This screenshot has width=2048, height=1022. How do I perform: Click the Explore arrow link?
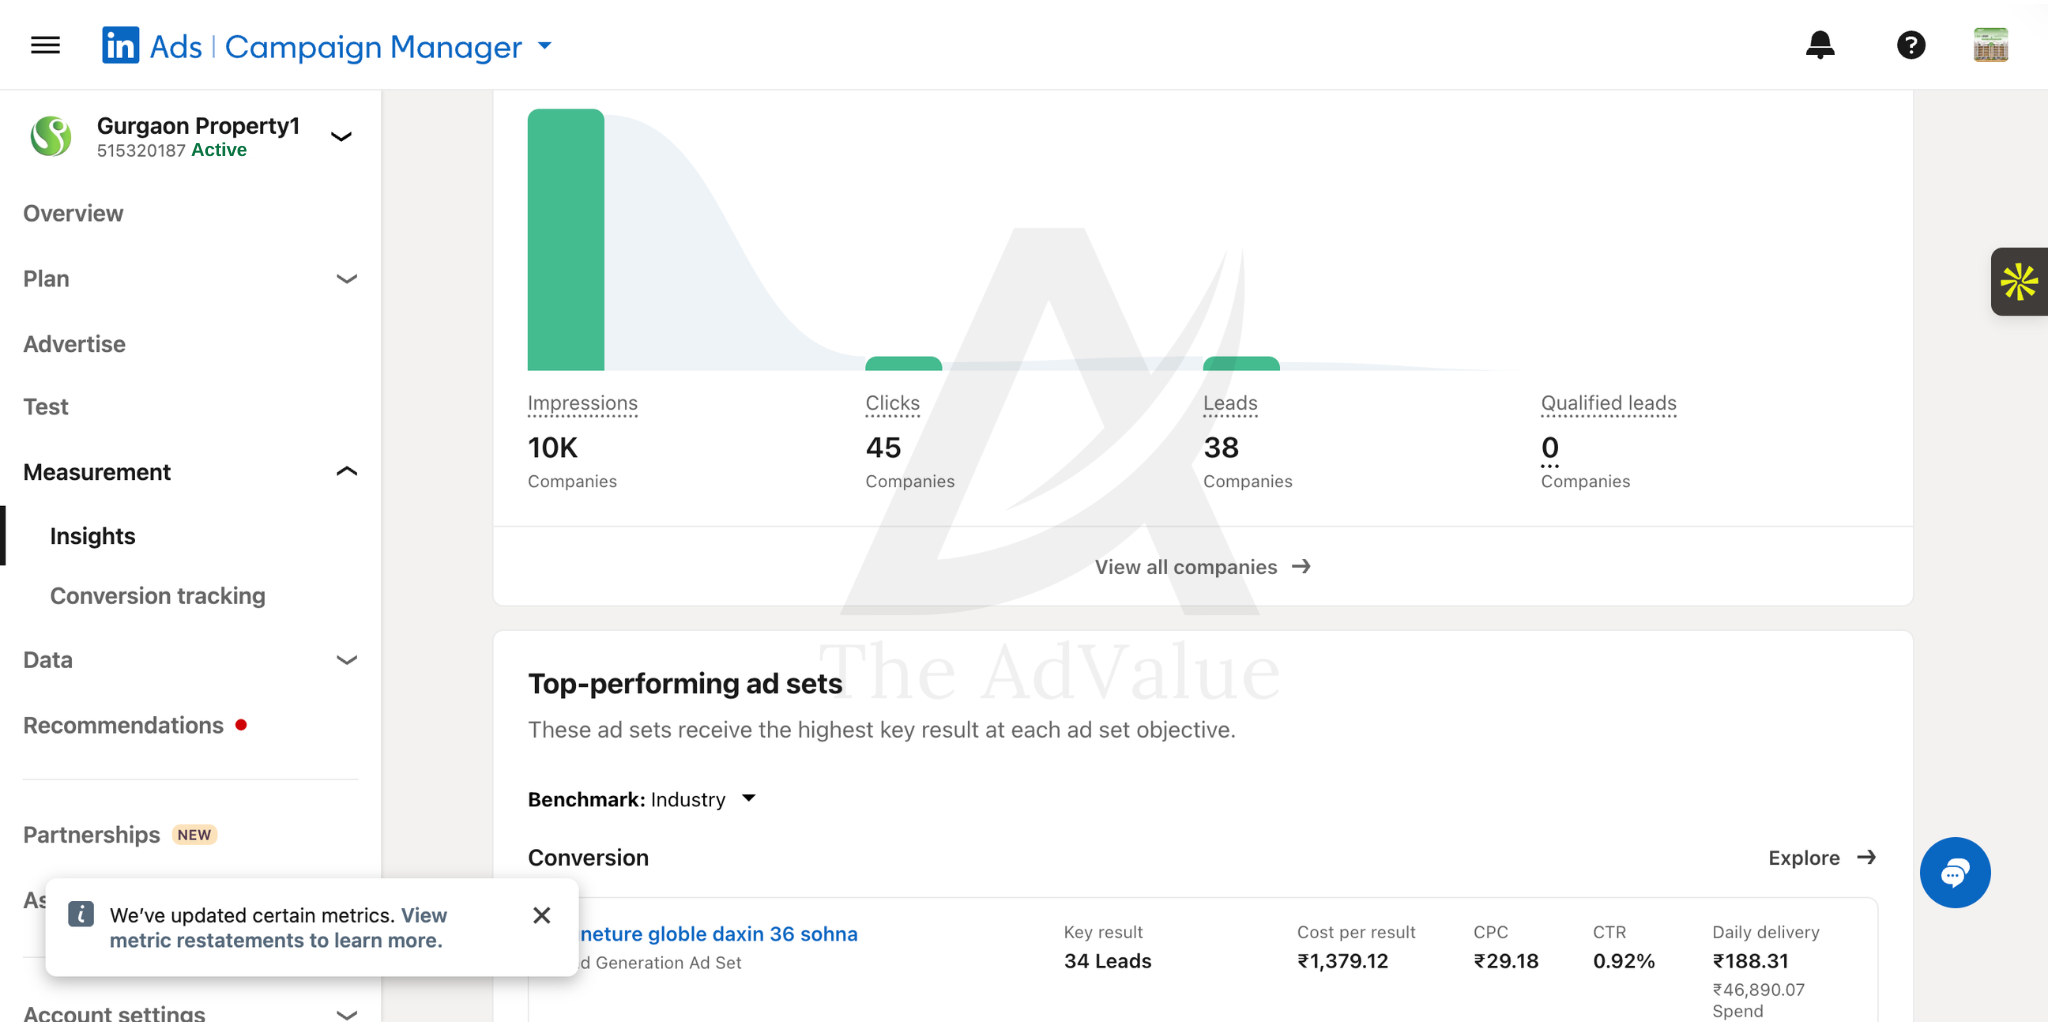point(1822,858)
